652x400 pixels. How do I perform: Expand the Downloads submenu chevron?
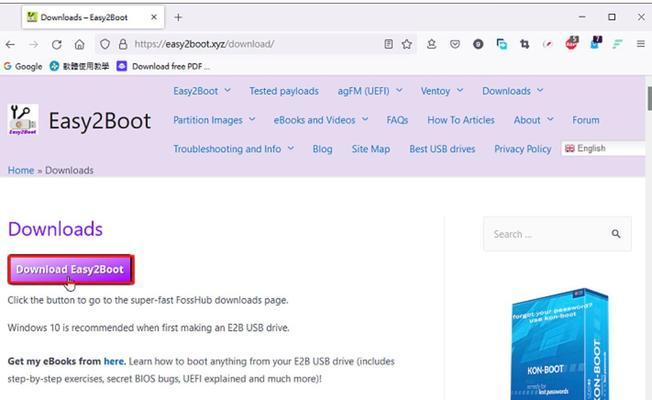point(540,91)
